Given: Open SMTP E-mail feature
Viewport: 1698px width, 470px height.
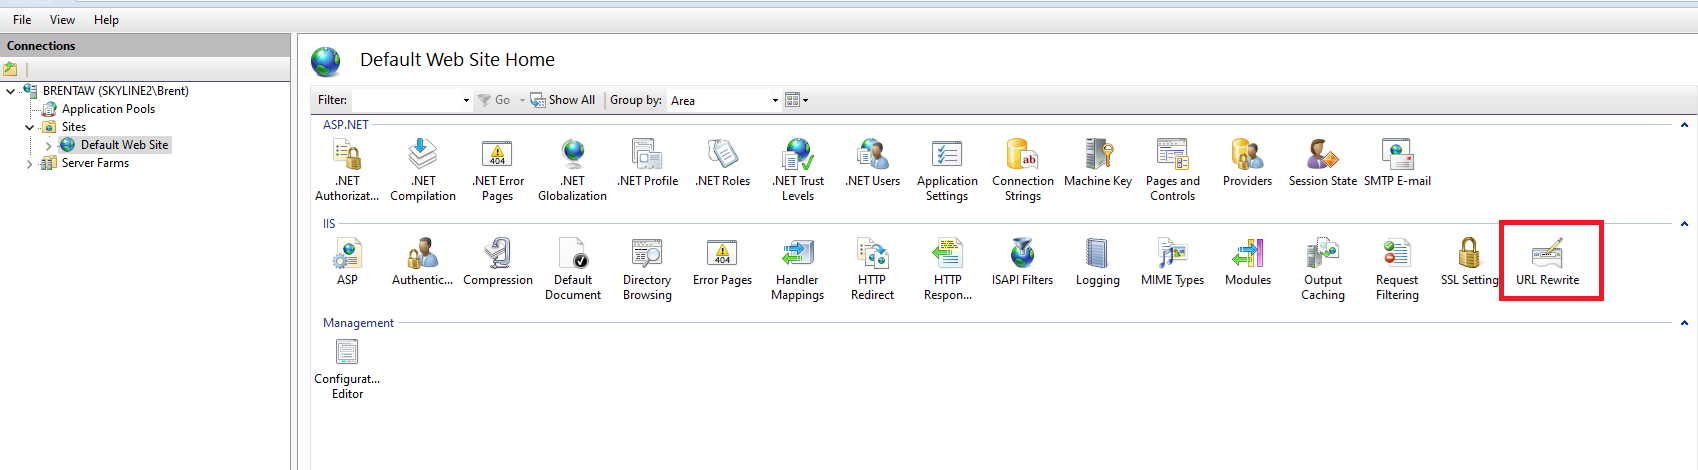Looking at the screenshot, I should click(1398, 163).
